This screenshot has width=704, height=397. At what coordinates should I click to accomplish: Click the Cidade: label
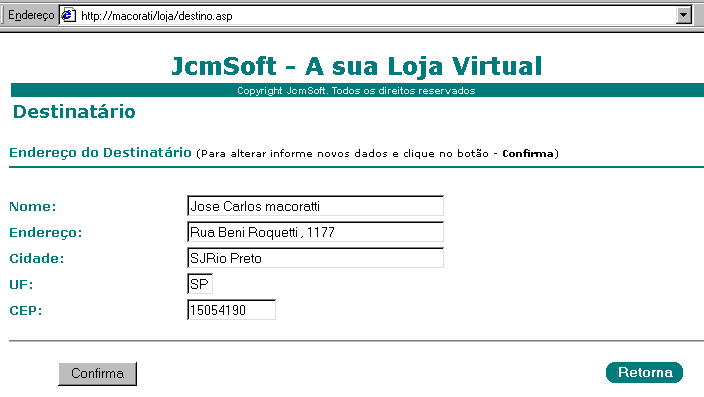[37, 259]
